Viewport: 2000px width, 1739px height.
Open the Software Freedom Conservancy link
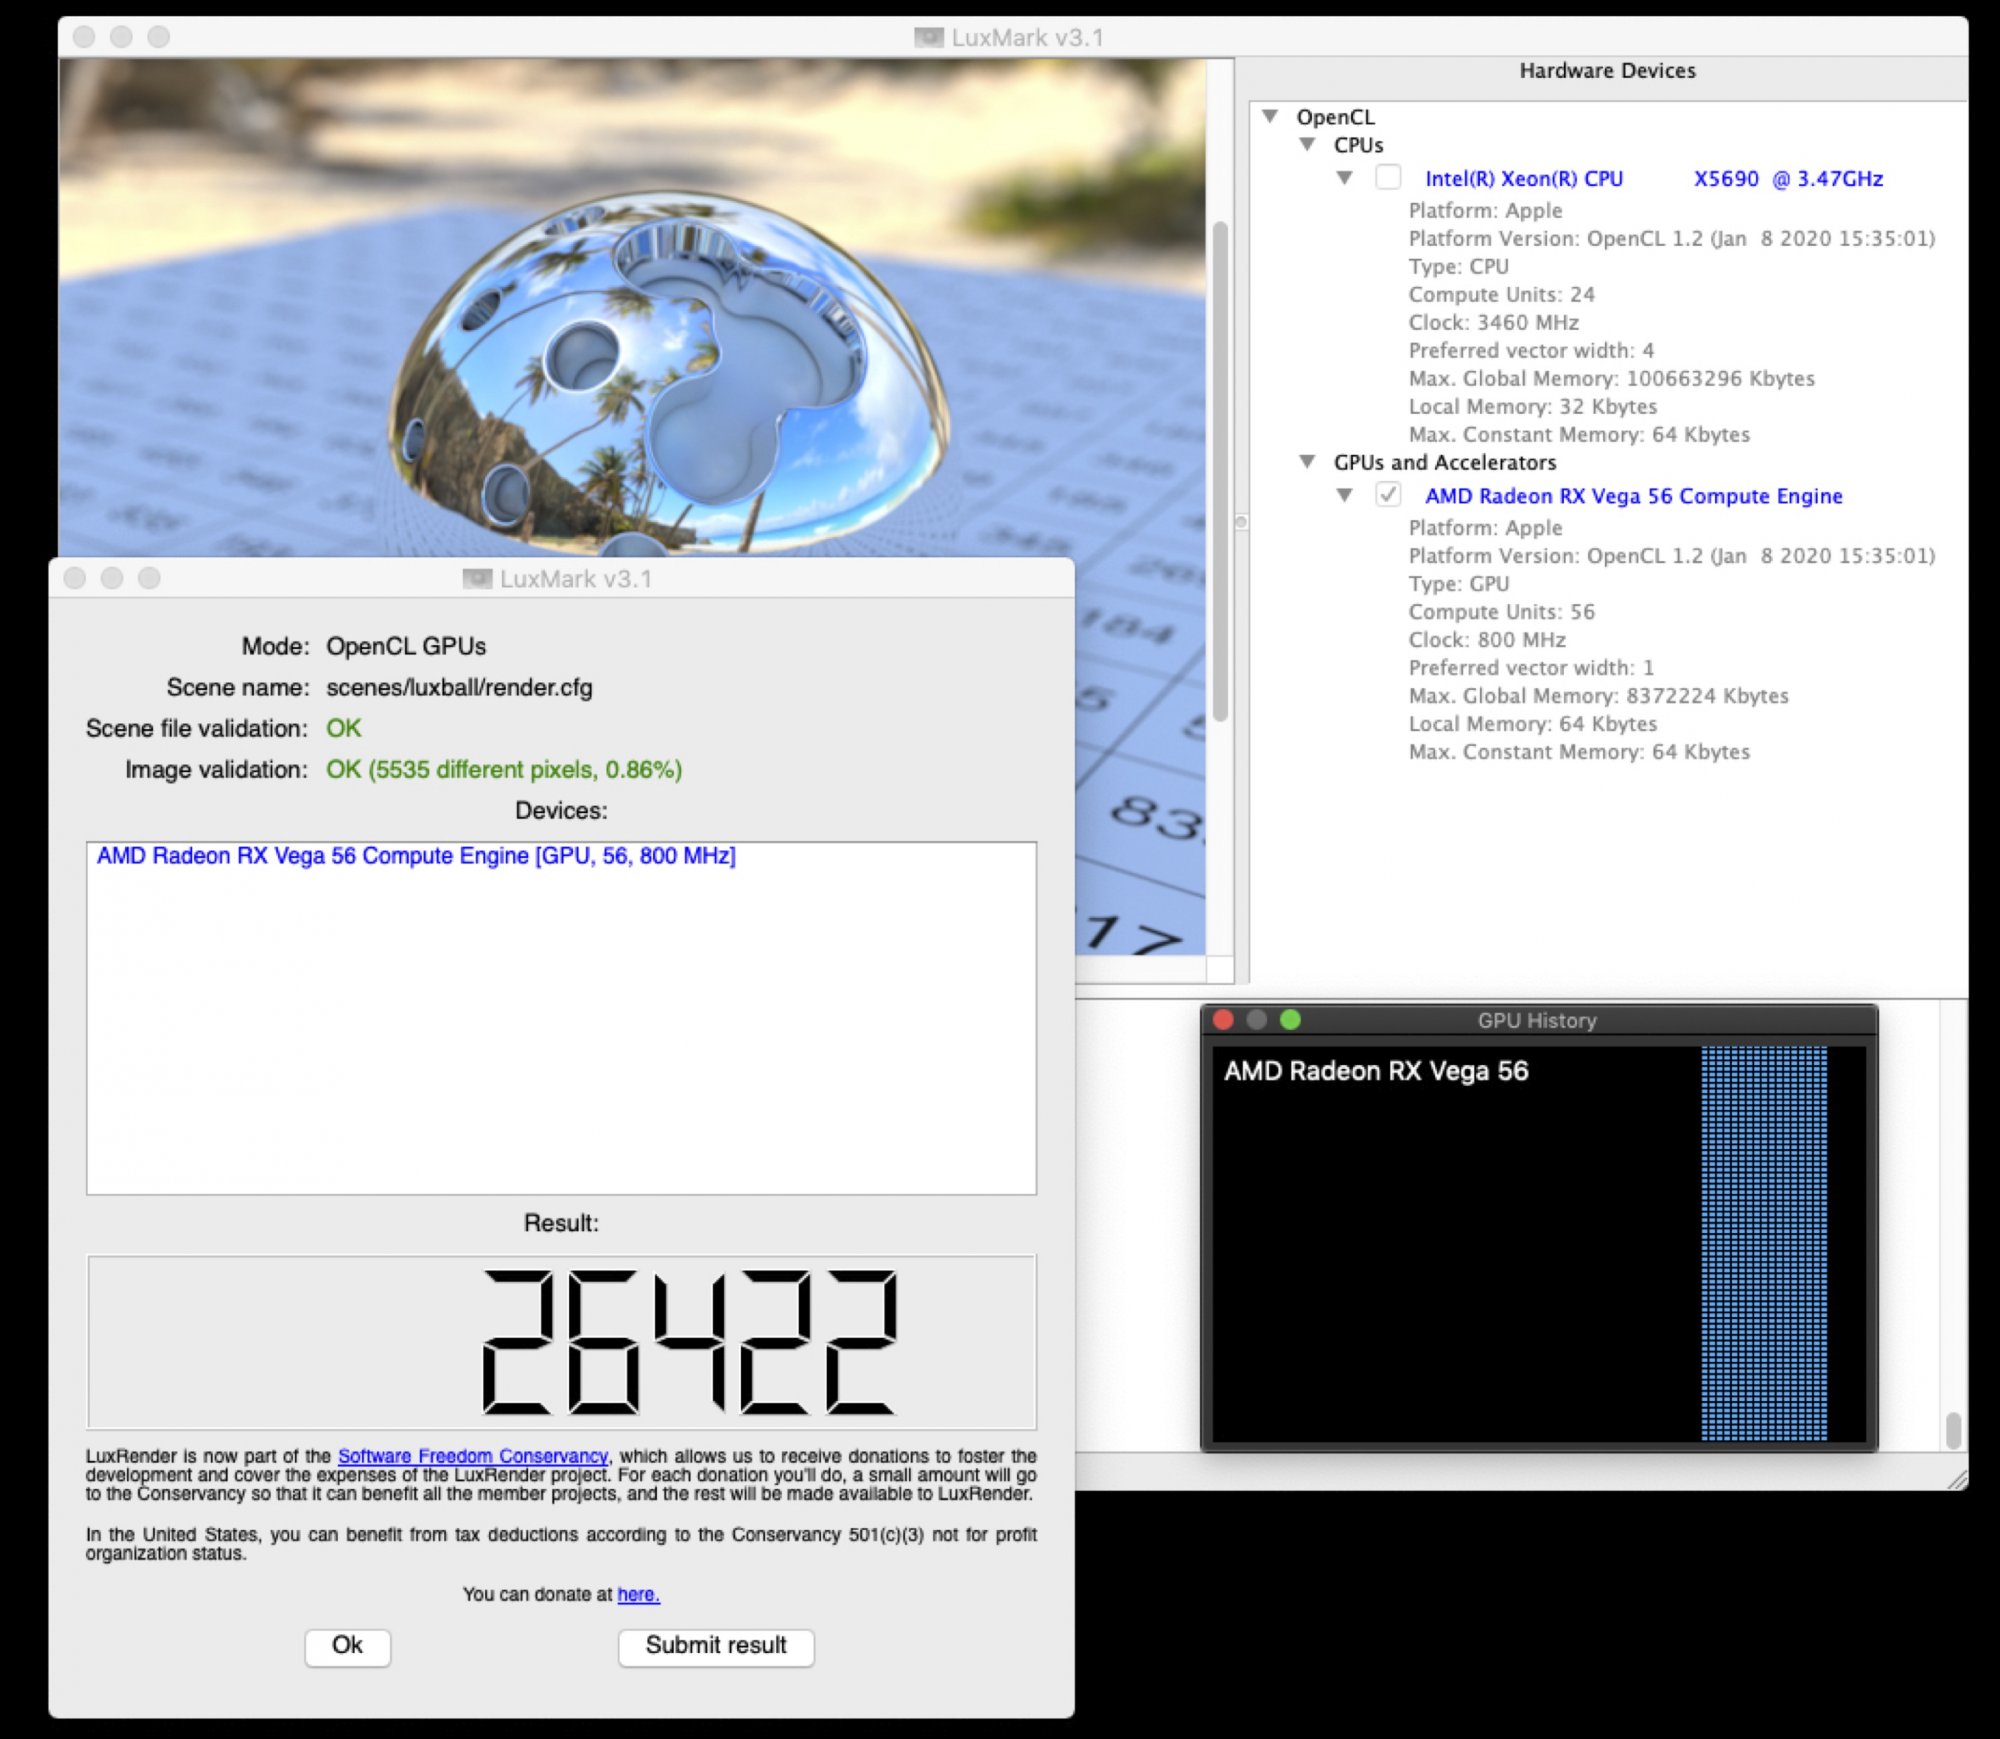472,1456
